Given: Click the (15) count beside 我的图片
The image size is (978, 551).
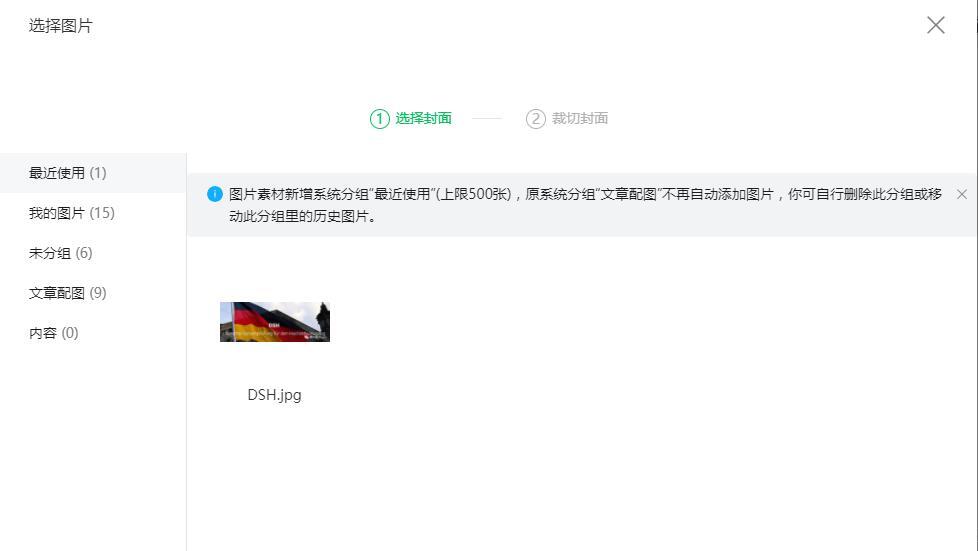Looking at the screenshot, I should (102, 213).
